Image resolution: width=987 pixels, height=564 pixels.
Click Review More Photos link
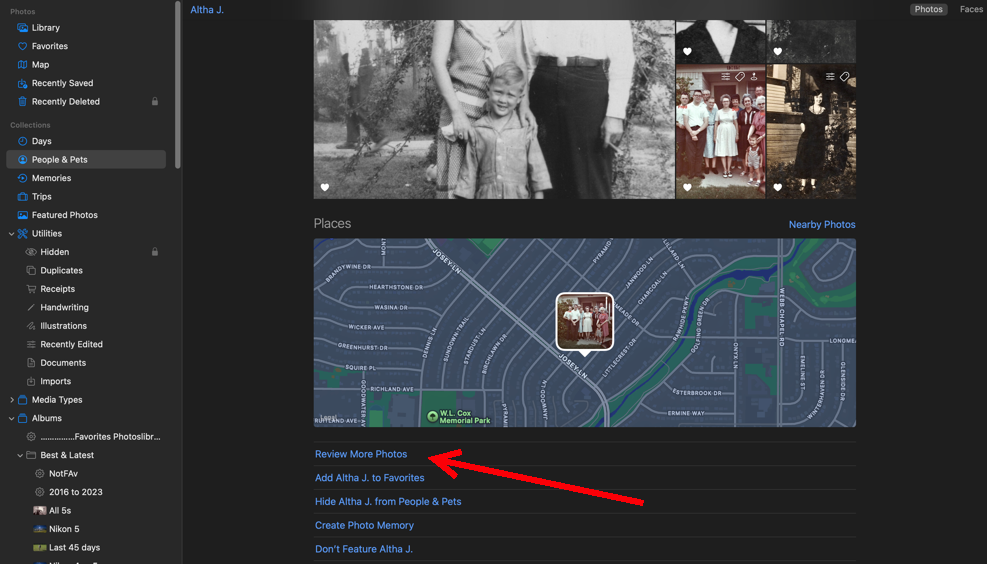click(361, 454)
